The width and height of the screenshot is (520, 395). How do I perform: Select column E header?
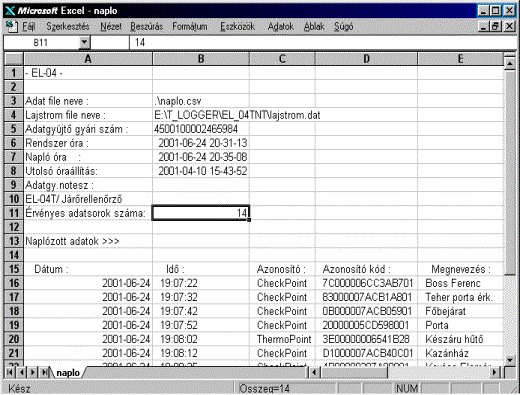click(460, 59)
